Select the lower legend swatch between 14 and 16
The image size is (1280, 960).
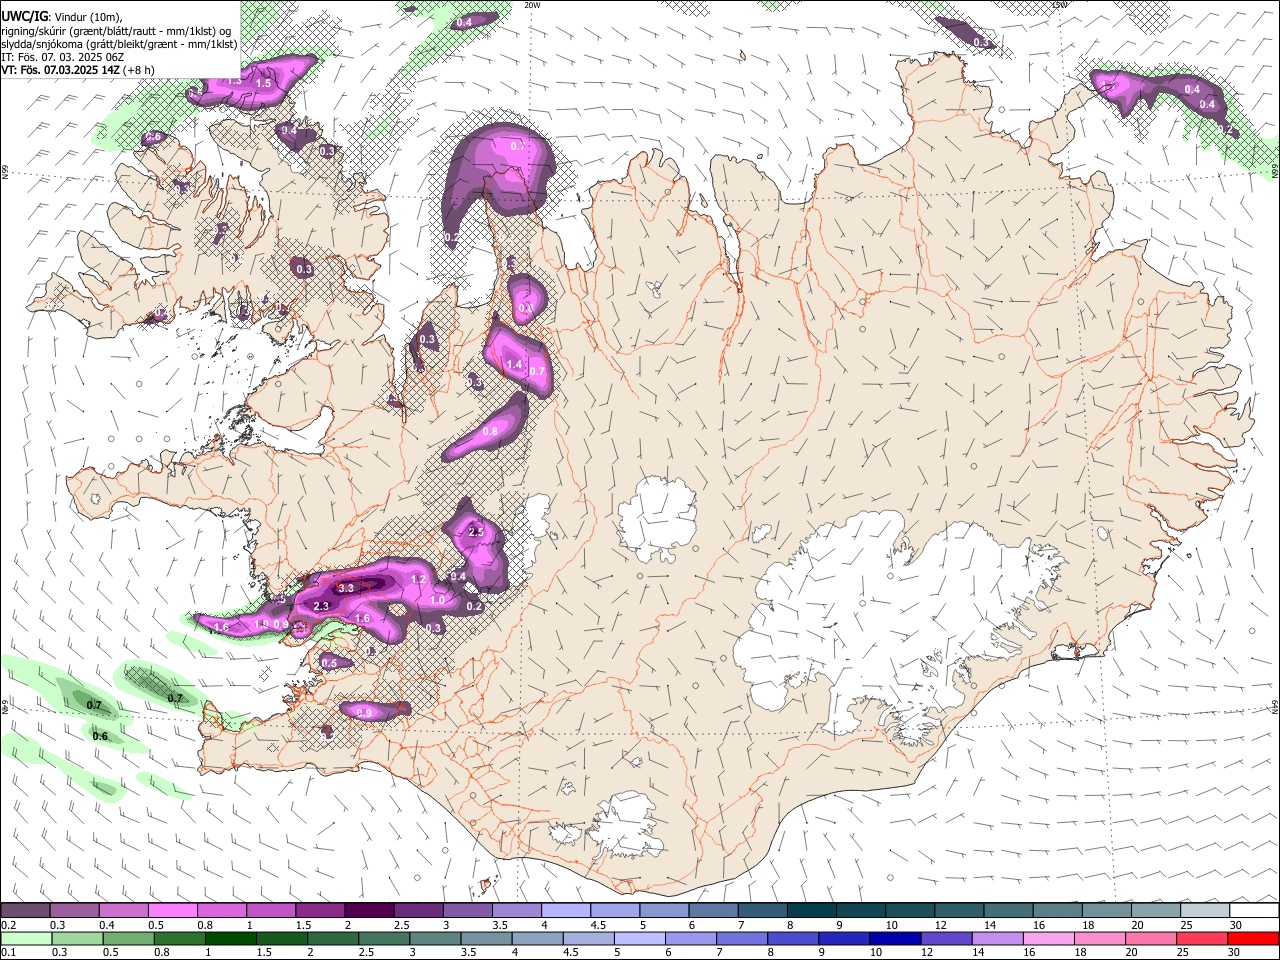(997, 938)
